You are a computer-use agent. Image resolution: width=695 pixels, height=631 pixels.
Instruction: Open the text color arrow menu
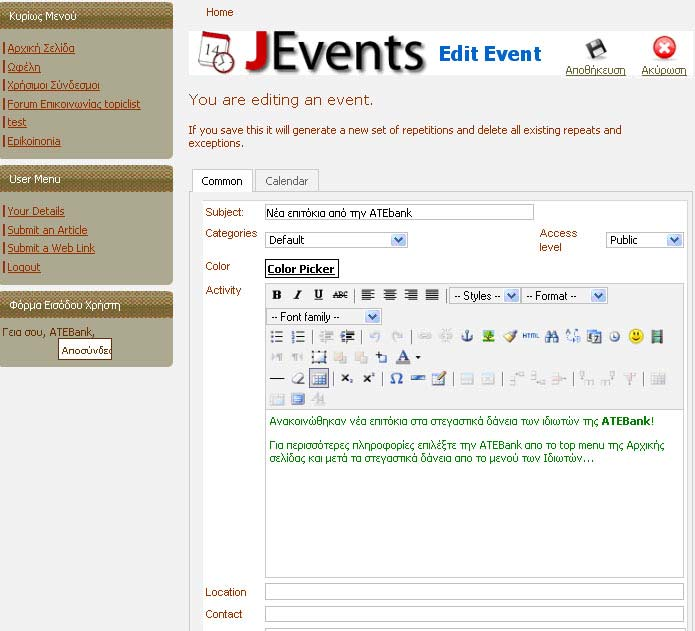click(x=418, y=357)
